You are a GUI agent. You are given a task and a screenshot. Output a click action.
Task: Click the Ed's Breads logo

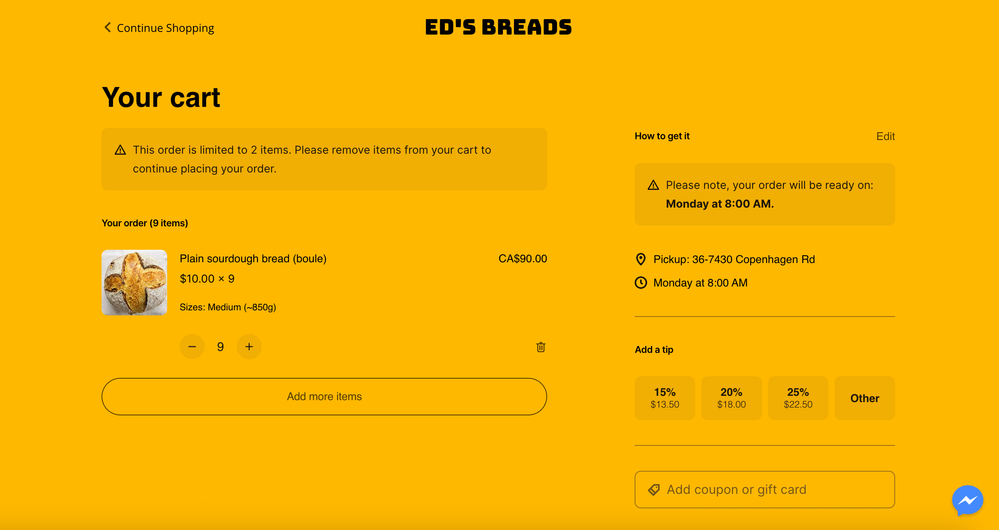click(x=498, y=28)
